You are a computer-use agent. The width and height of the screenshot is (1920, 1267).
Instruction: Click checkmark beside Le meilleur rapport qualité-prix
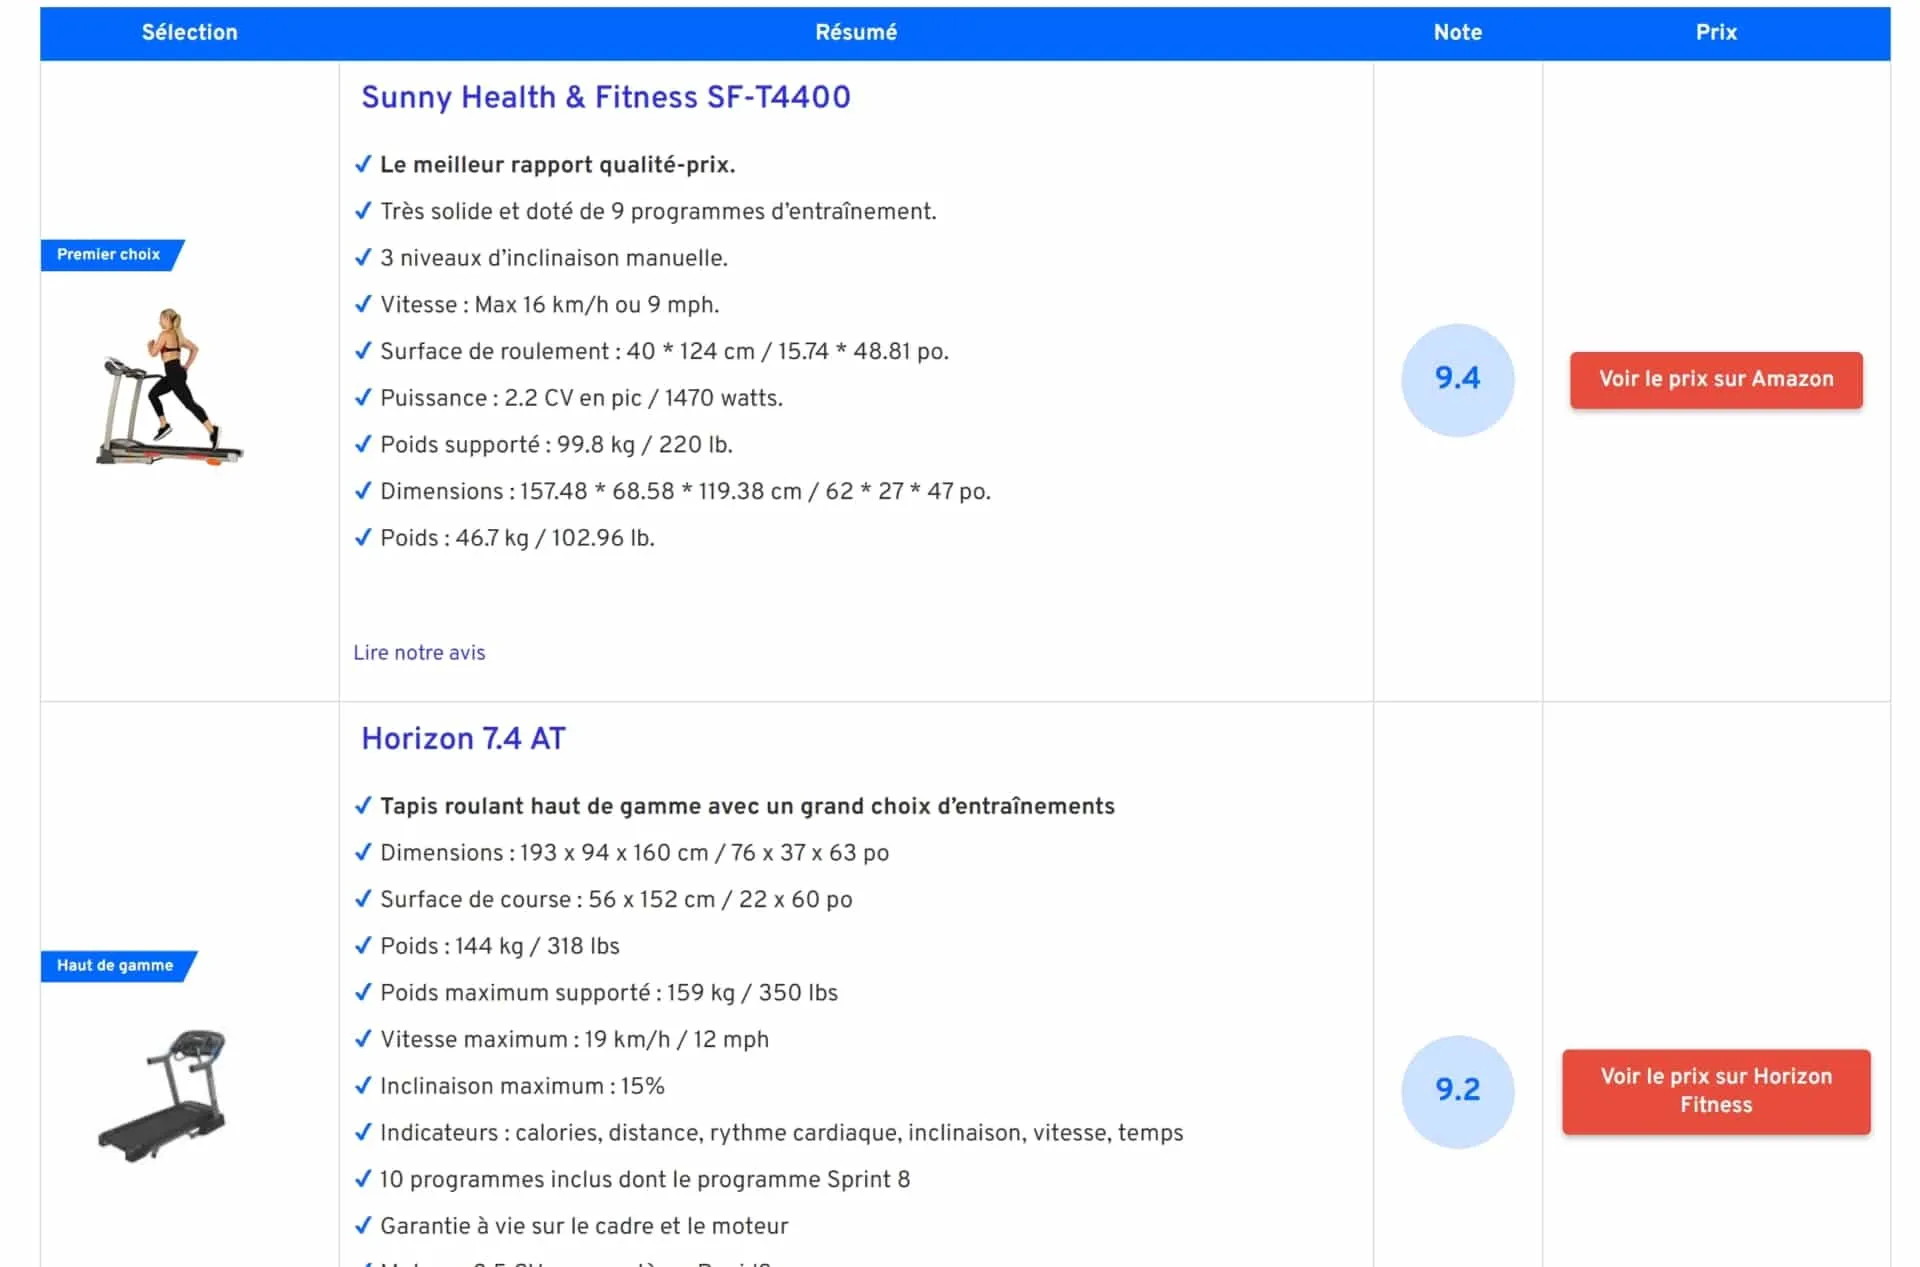point(363,164)
